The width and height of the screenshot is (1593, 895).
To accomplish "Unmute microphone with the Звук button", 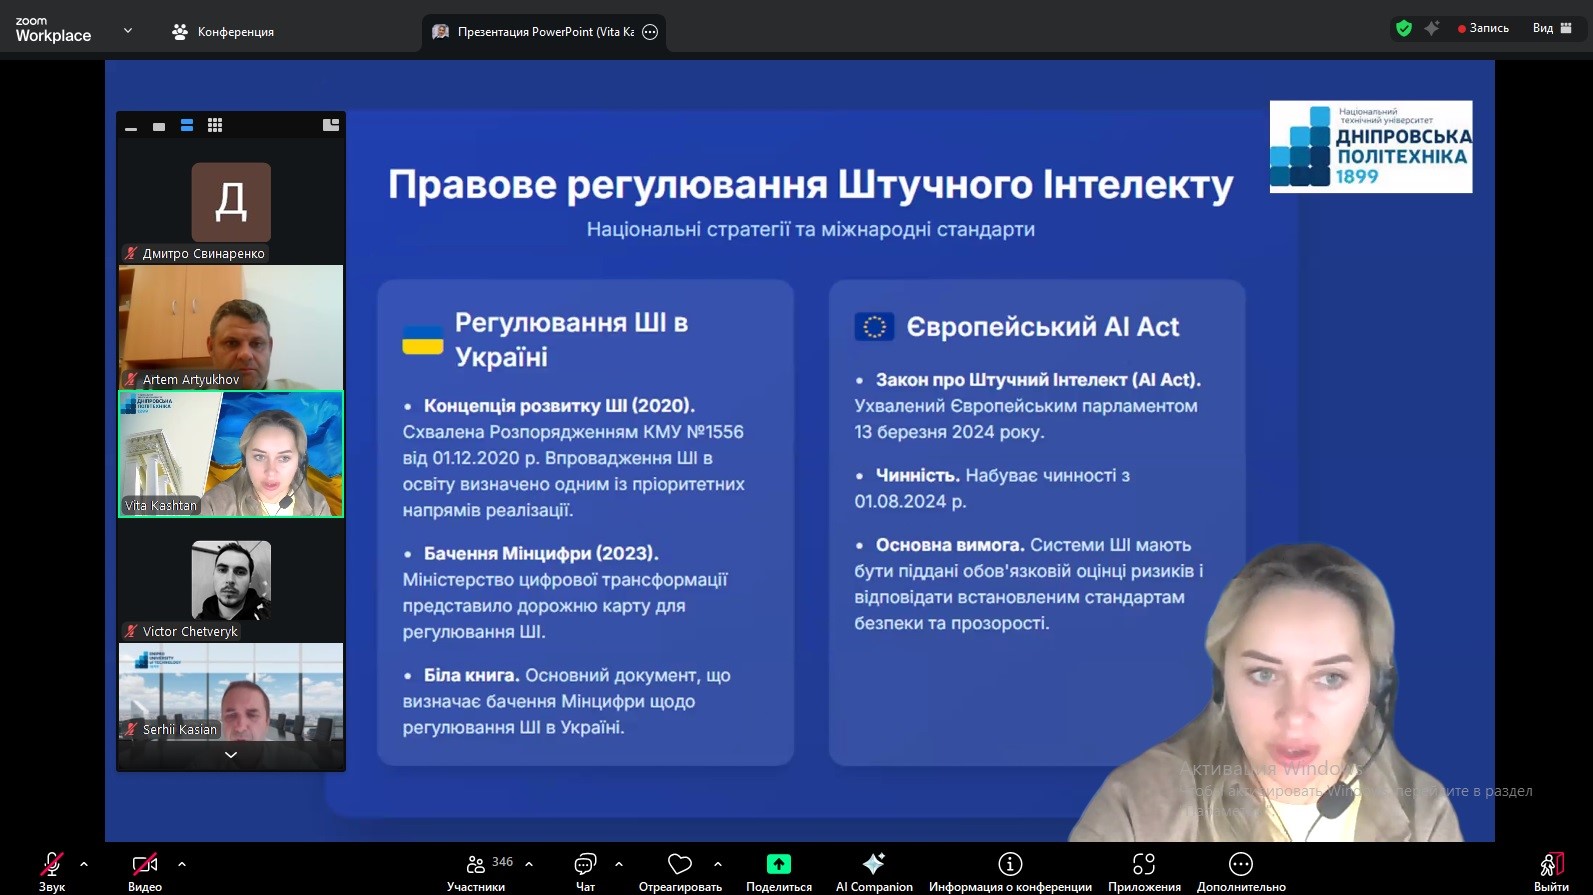I will click(x=52, y=865).
